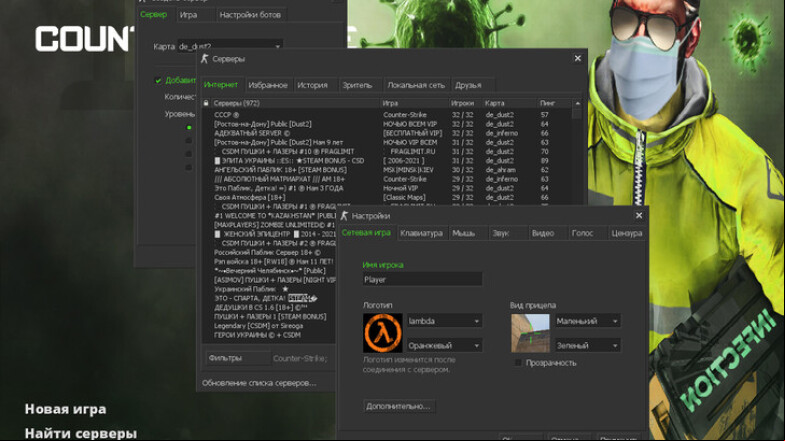Click the Фильтры button

coord(237,358)
